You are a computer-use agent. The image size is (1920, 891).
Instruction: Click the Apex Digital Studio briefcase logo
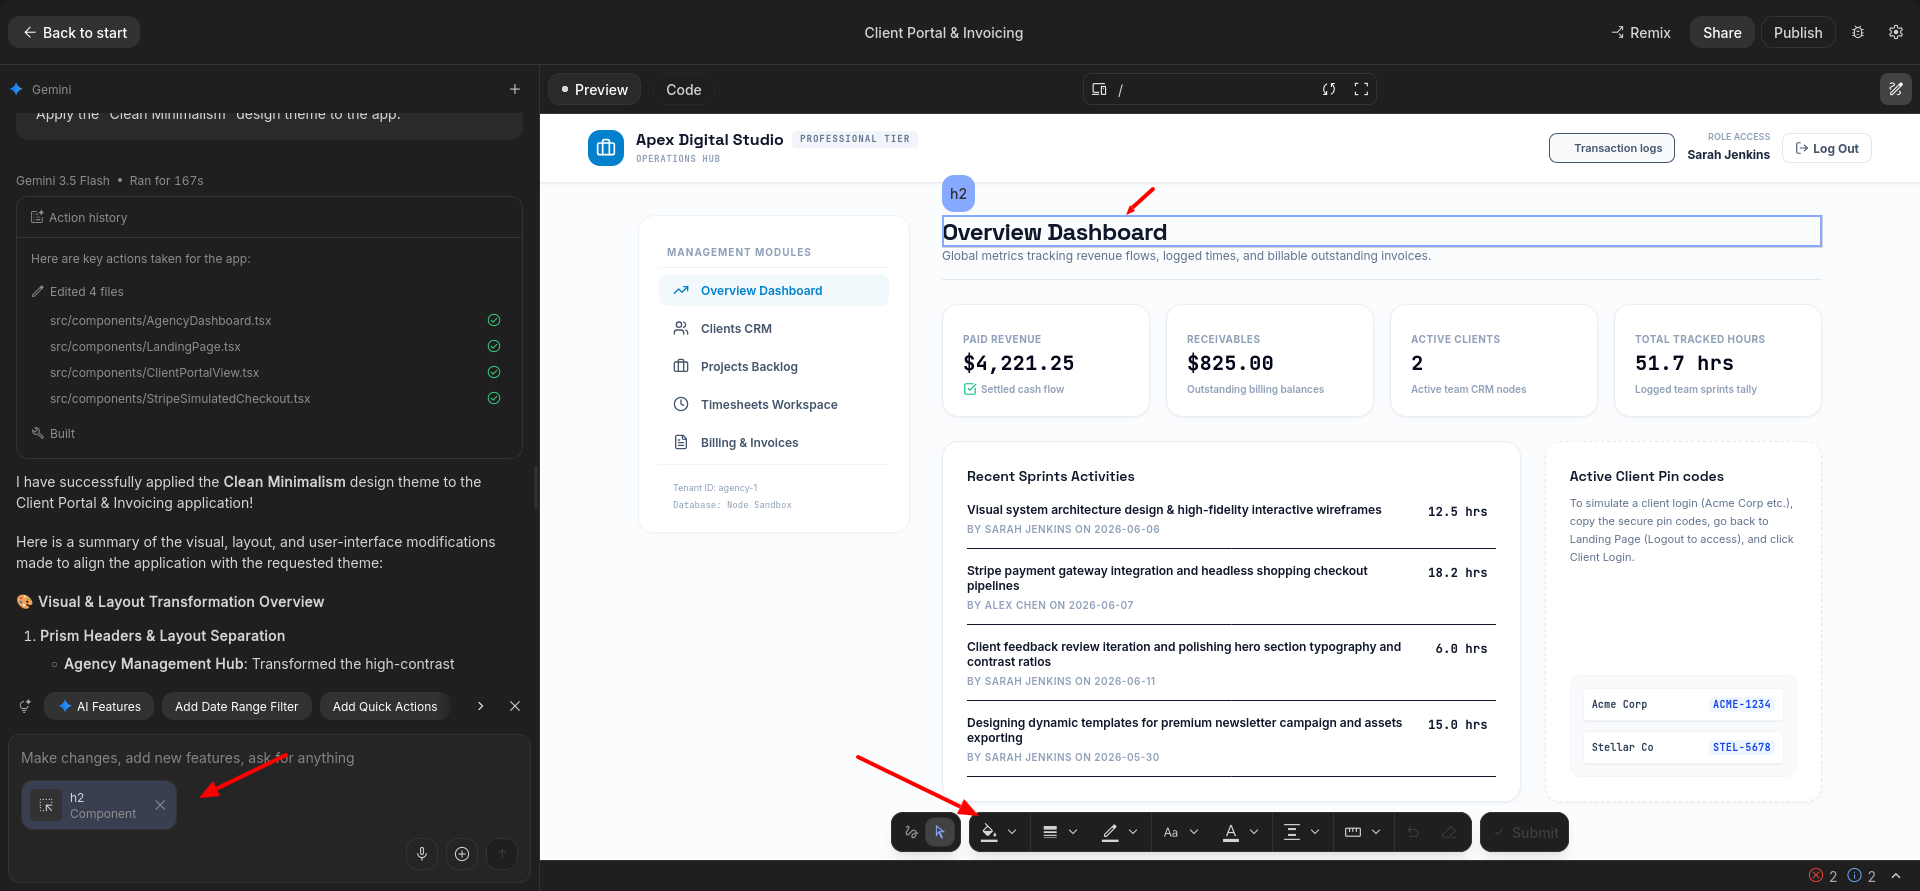[x=606, y=148]
